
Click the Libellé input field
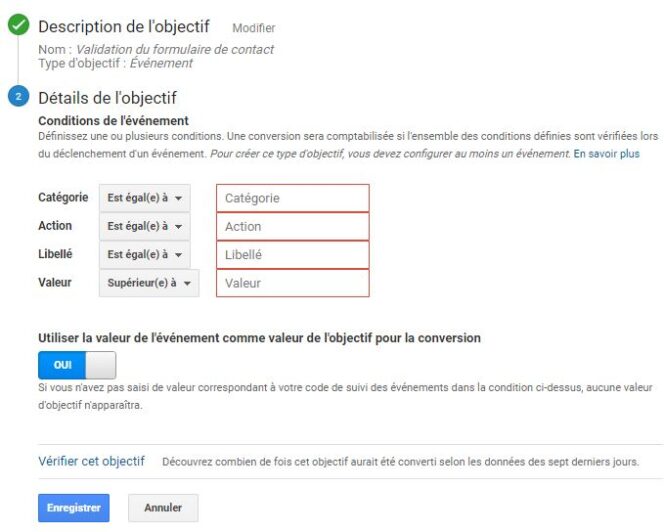point(292,254)
